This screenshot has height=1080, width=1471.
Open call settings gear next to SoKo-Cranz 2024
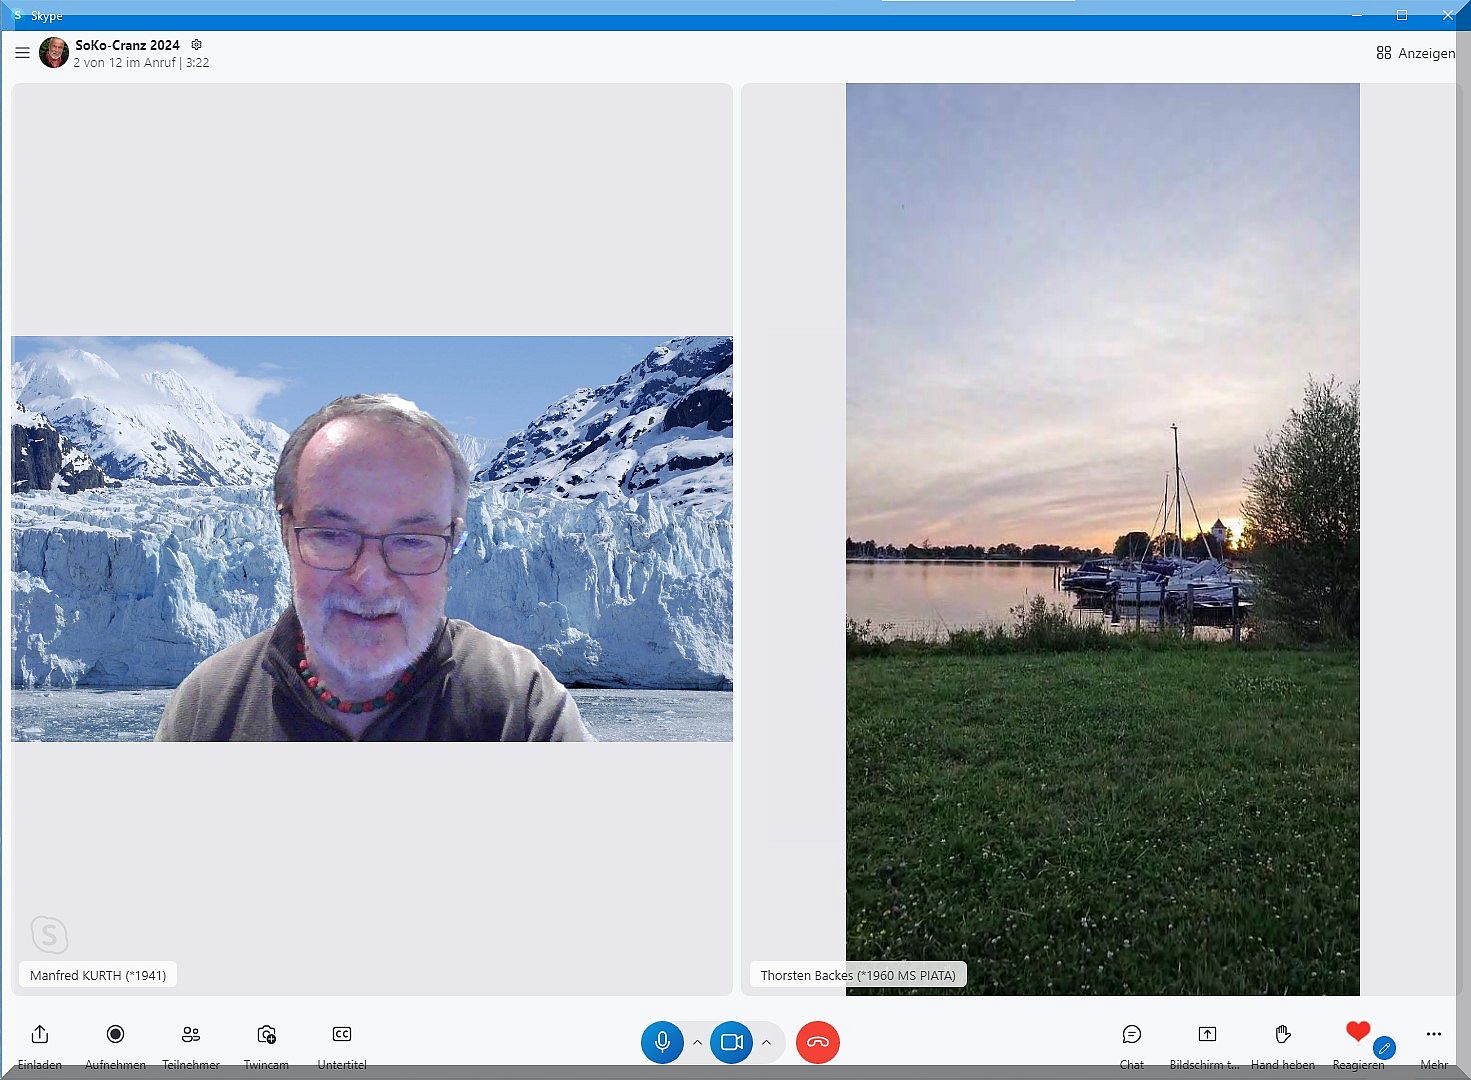coord(196,45)
